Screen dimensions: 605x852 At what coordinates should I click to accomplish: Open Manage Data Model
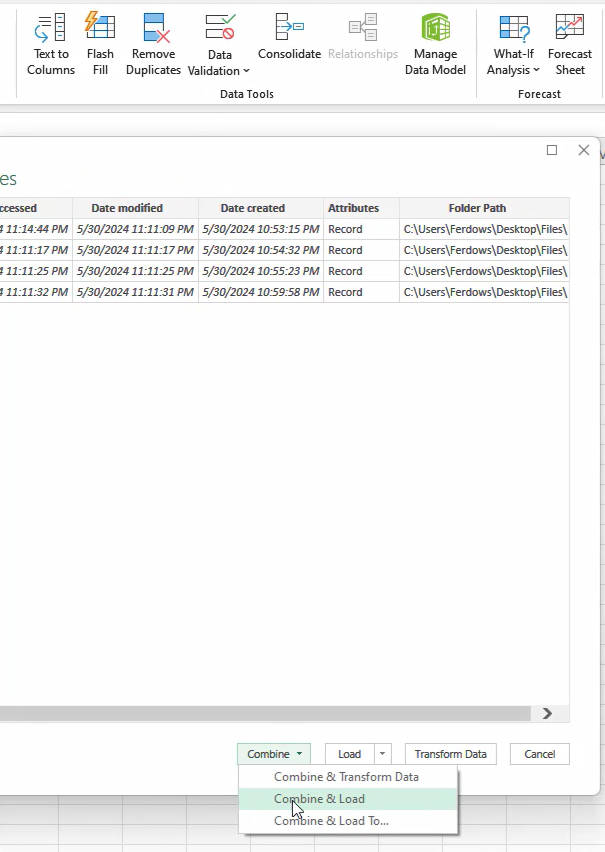(435, 45)
